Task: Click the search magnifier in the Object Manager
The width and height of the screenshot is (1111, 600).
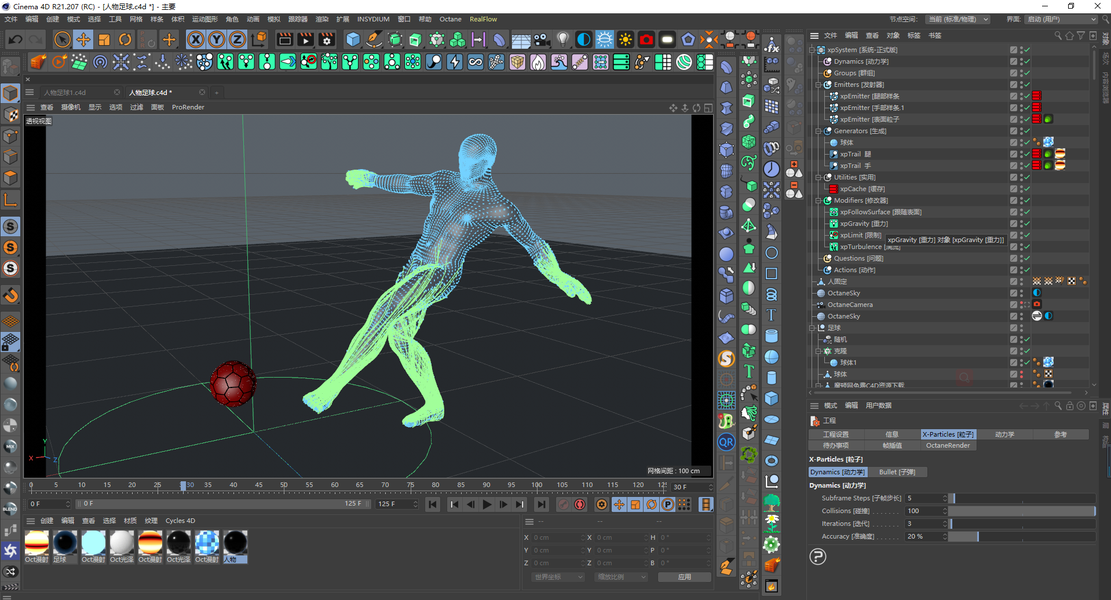Action: click(x=1058, y=35)
